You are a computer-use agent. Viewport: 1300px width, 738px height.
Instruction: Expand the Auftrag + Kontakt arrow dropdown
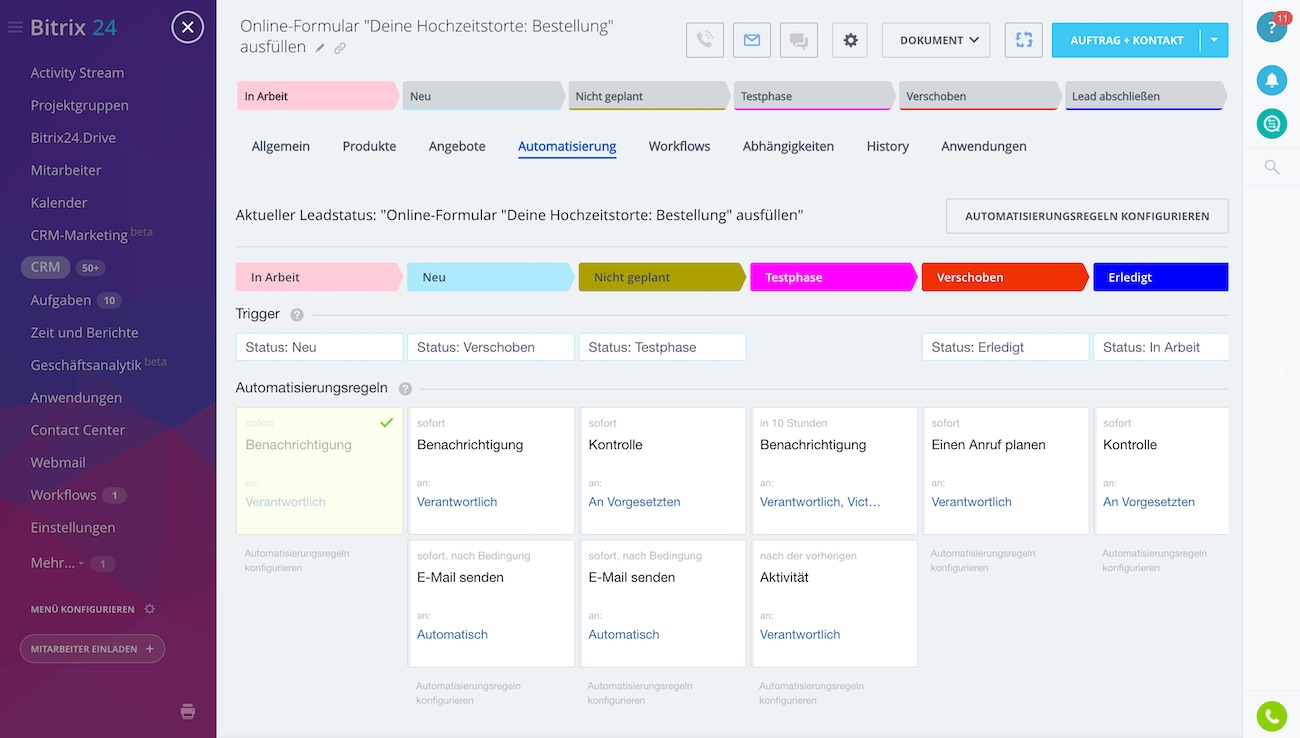[1214, 40]
